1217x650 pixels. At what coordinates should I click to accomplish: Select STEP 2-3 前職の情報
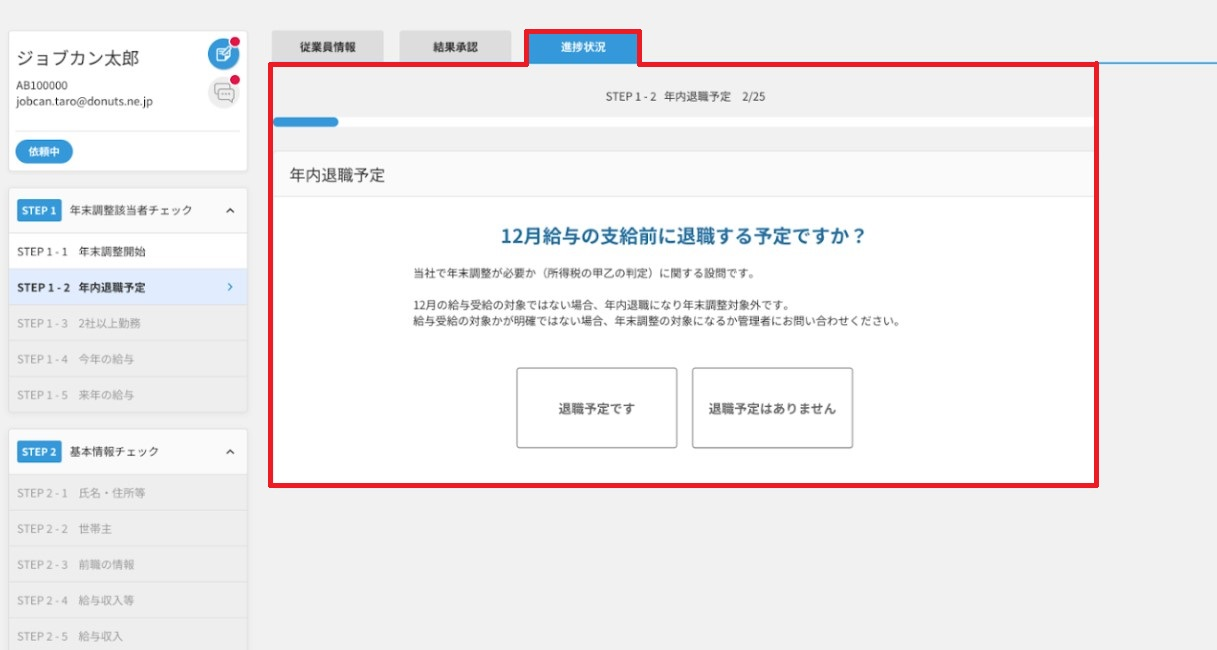click(x=128, y=565)
